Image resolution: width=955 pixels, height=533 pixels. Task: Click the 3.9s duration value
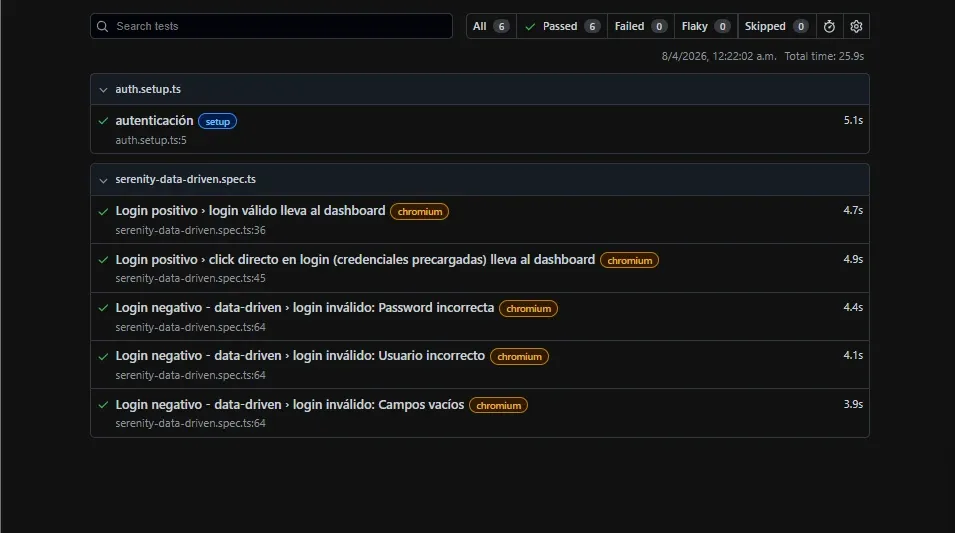853,404
